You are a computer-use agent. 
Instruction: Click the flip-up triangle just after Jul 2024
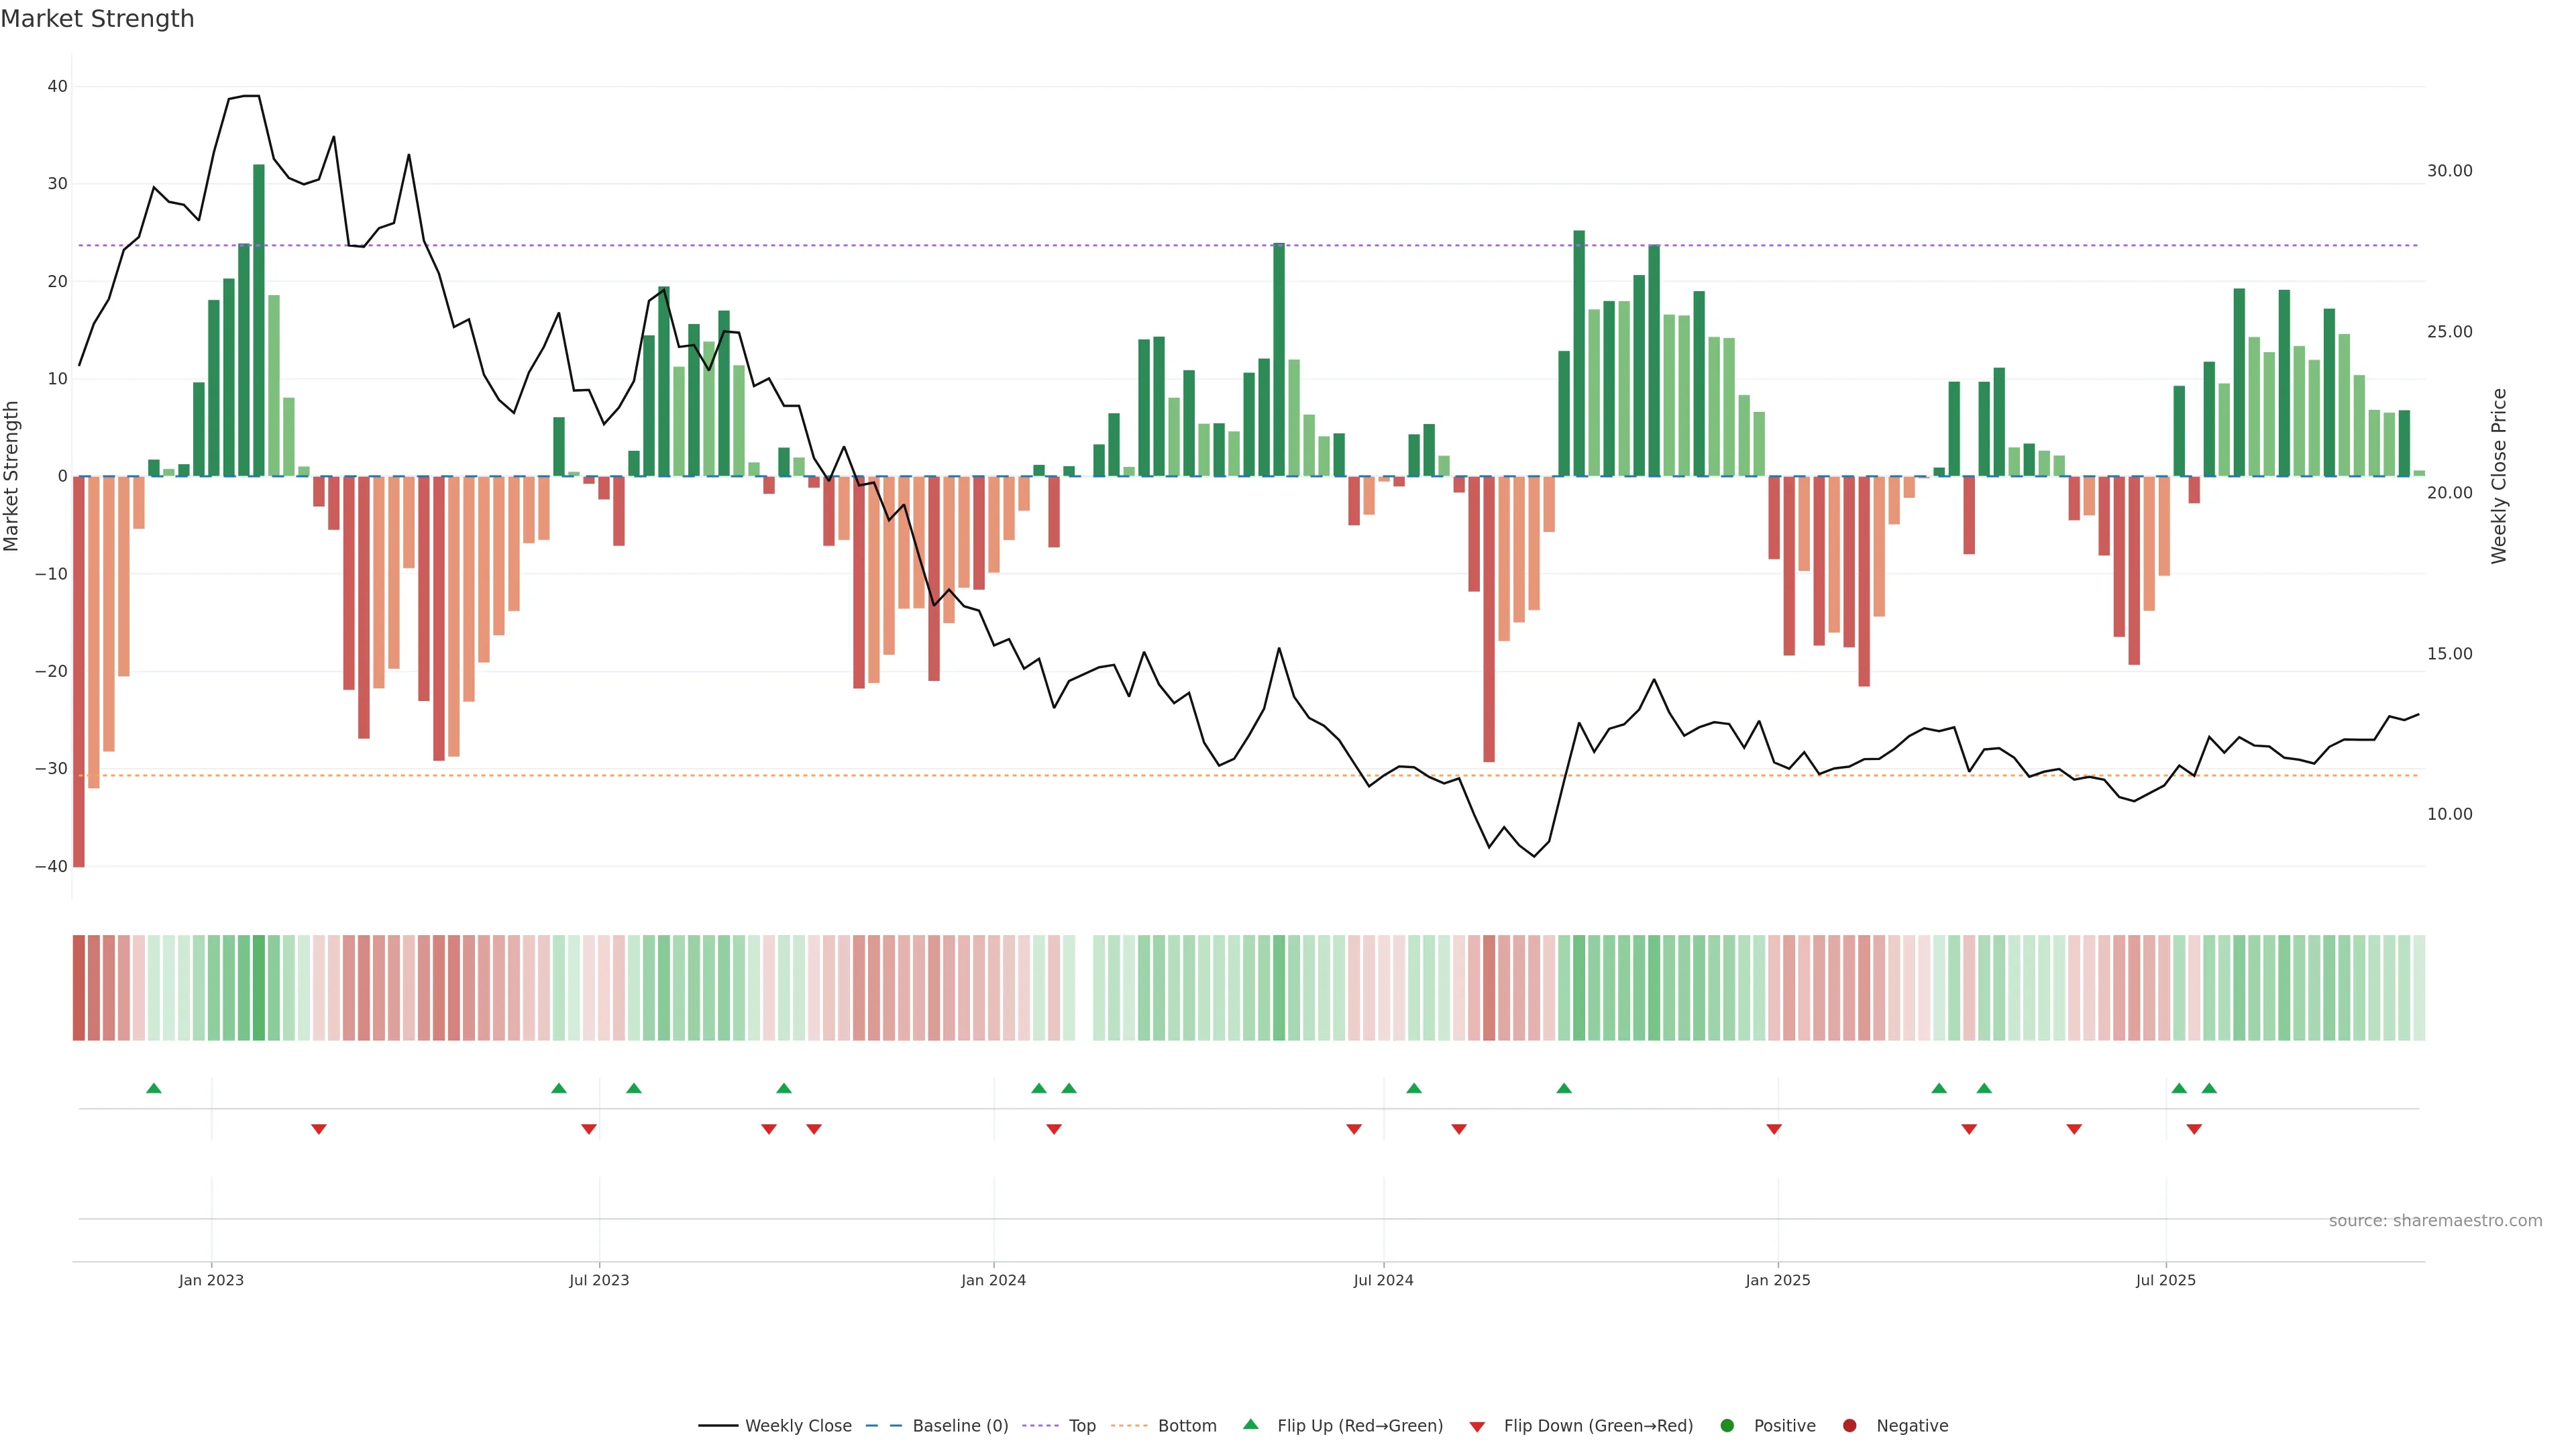tap(1414, 1088)
